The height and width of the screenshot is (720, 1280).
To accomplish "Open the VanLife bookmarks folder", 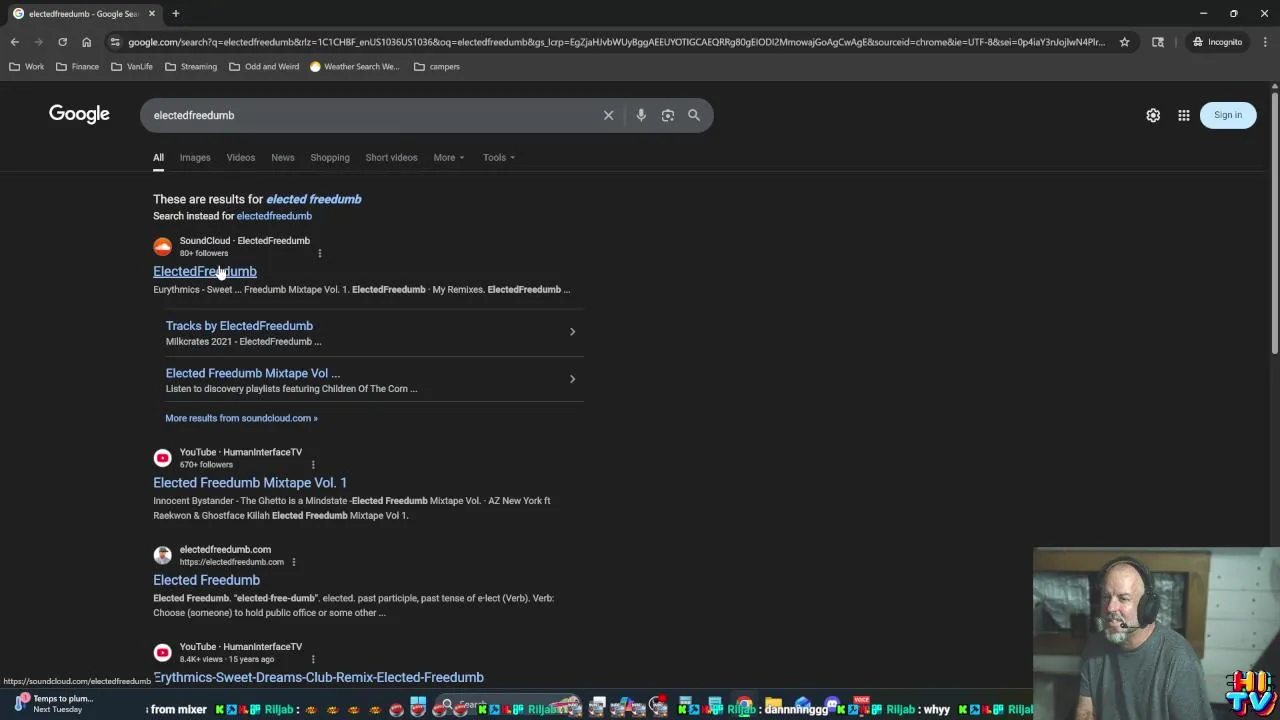I will tap(132, 67).
